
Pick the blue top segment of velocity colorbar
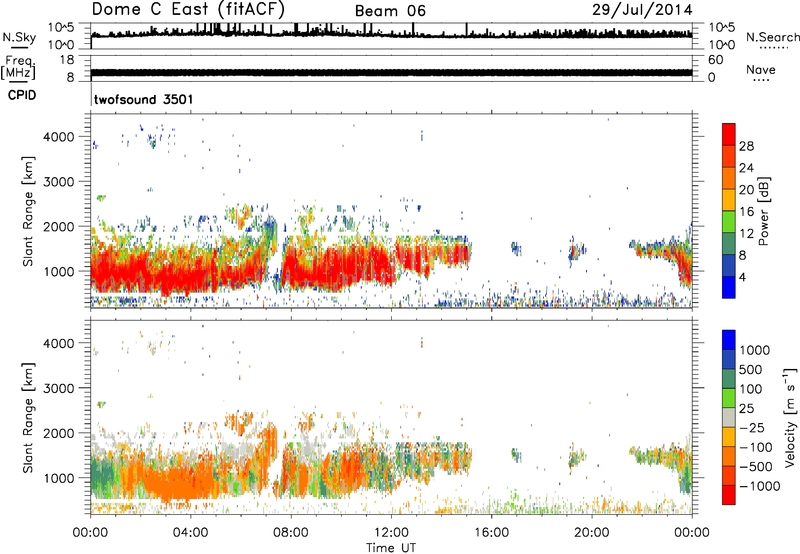click(x=729, y=340)
